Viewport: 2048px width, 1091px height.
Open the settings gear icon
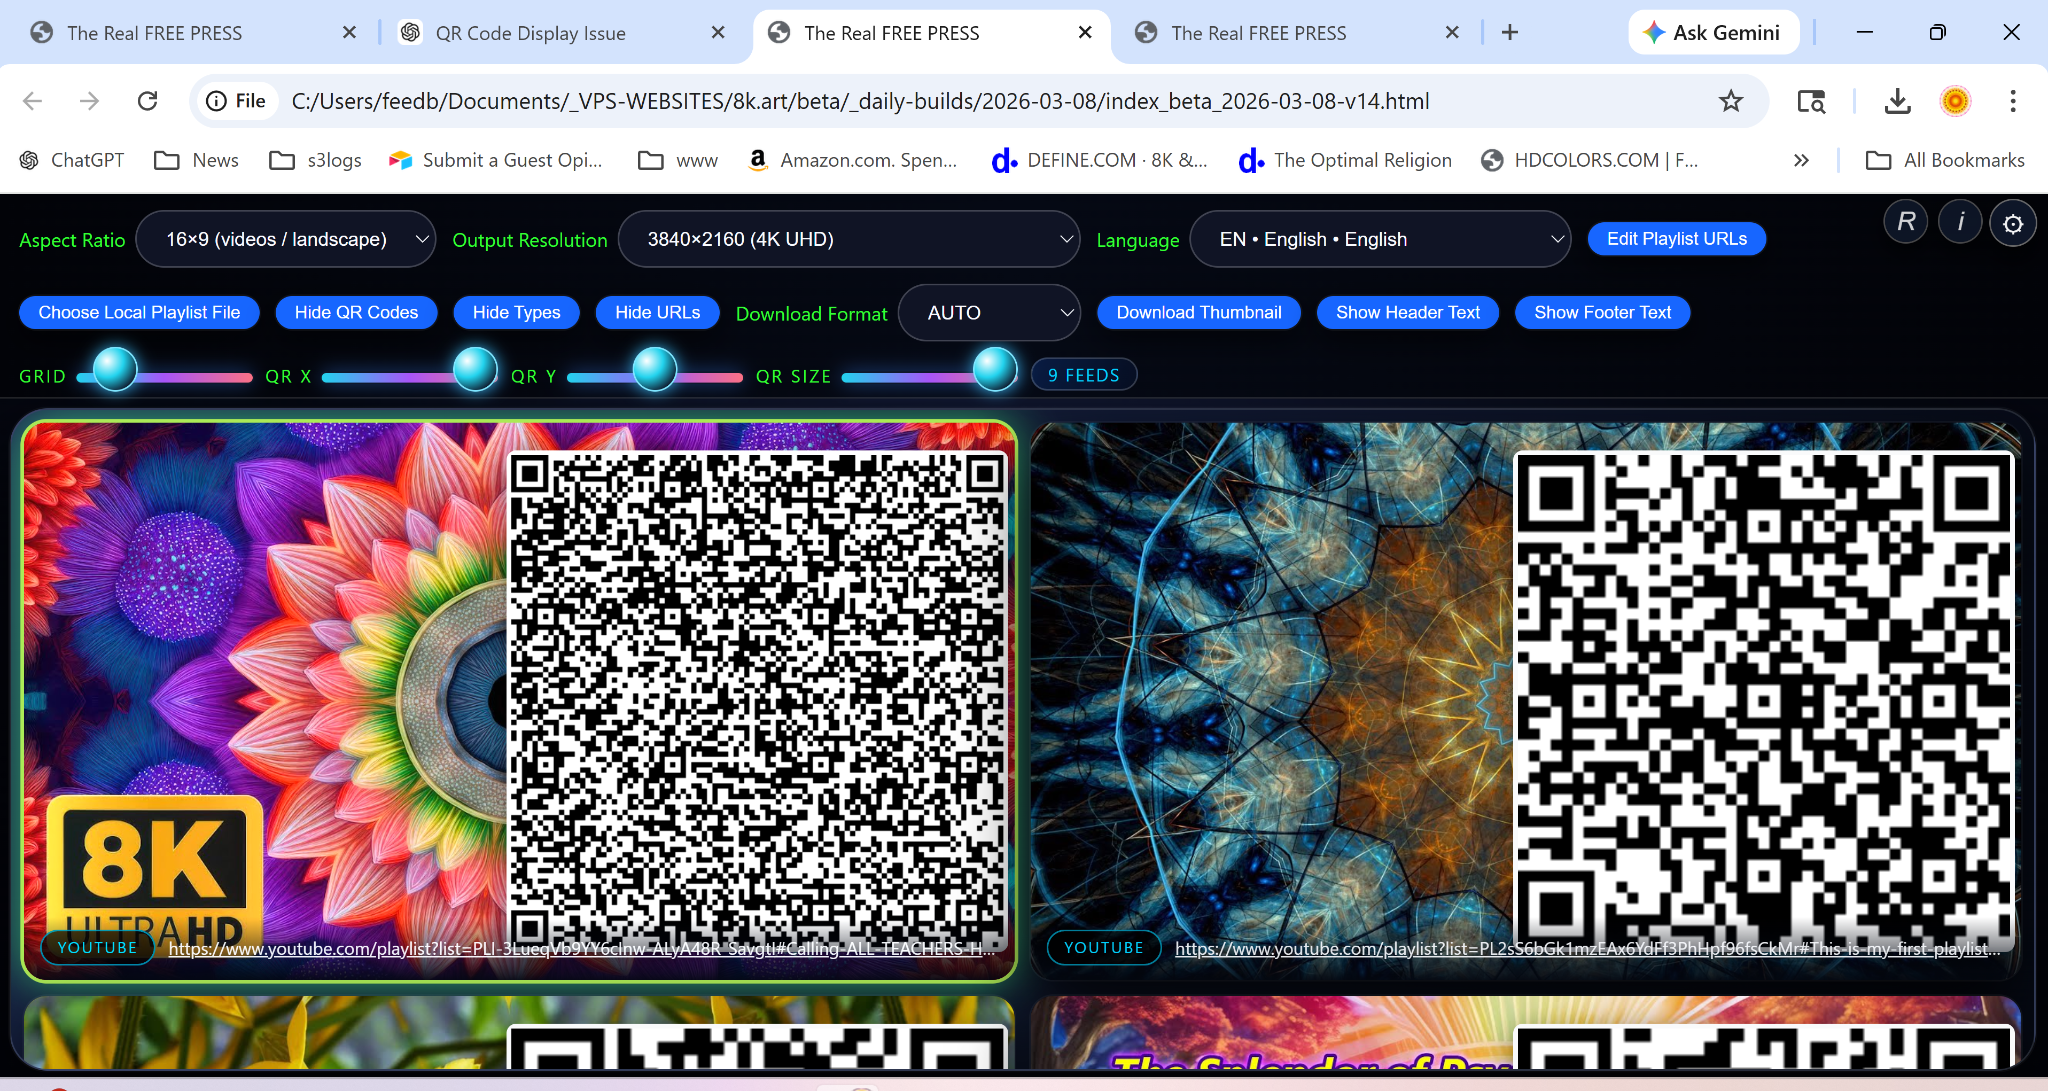[x=2013, y=223]
